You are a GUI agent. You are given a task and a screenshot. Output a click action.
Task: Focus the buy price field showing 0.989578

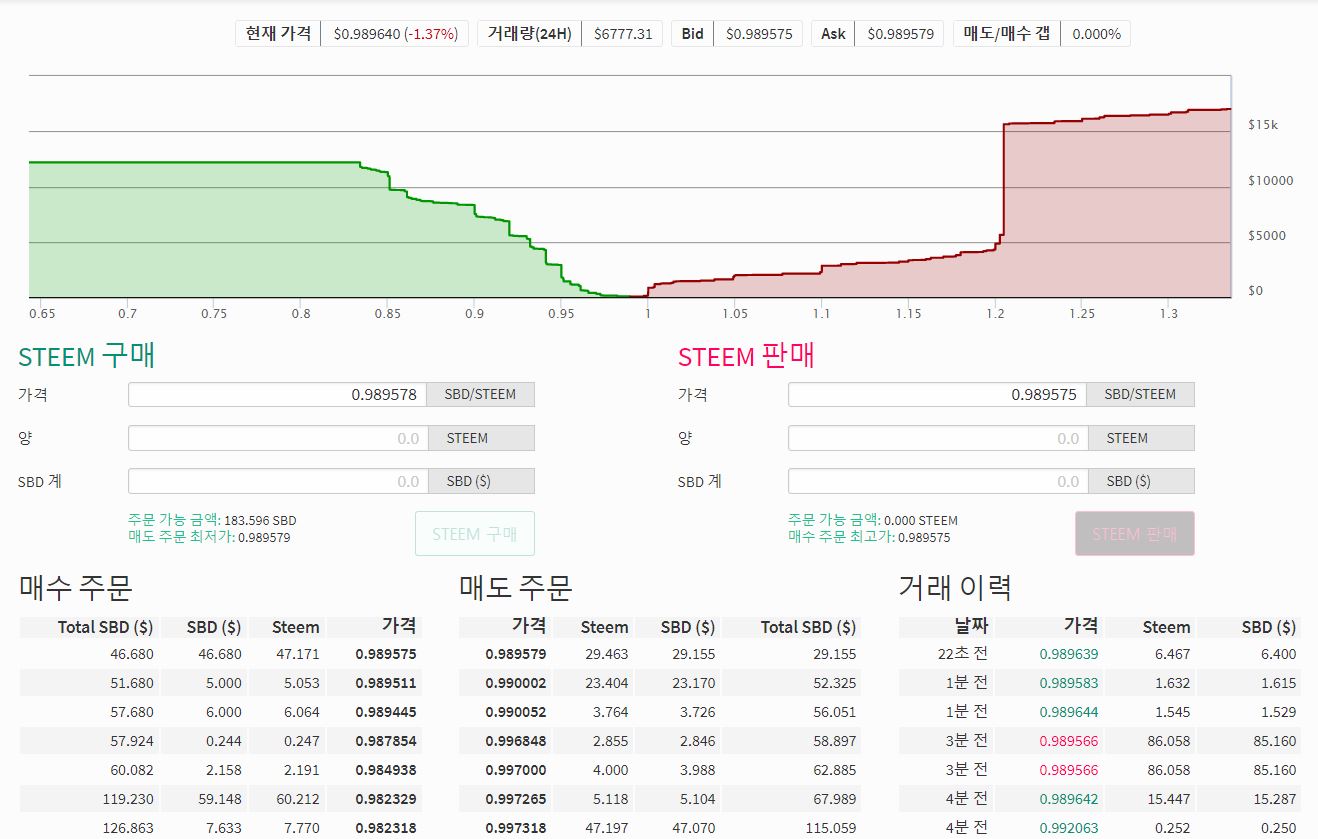[x=278, y=394]
